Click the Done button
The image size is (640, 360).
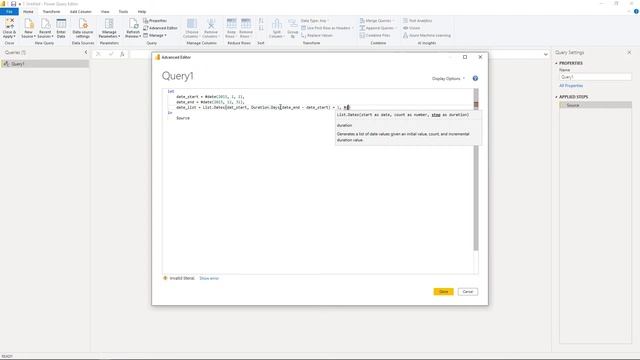443,291
